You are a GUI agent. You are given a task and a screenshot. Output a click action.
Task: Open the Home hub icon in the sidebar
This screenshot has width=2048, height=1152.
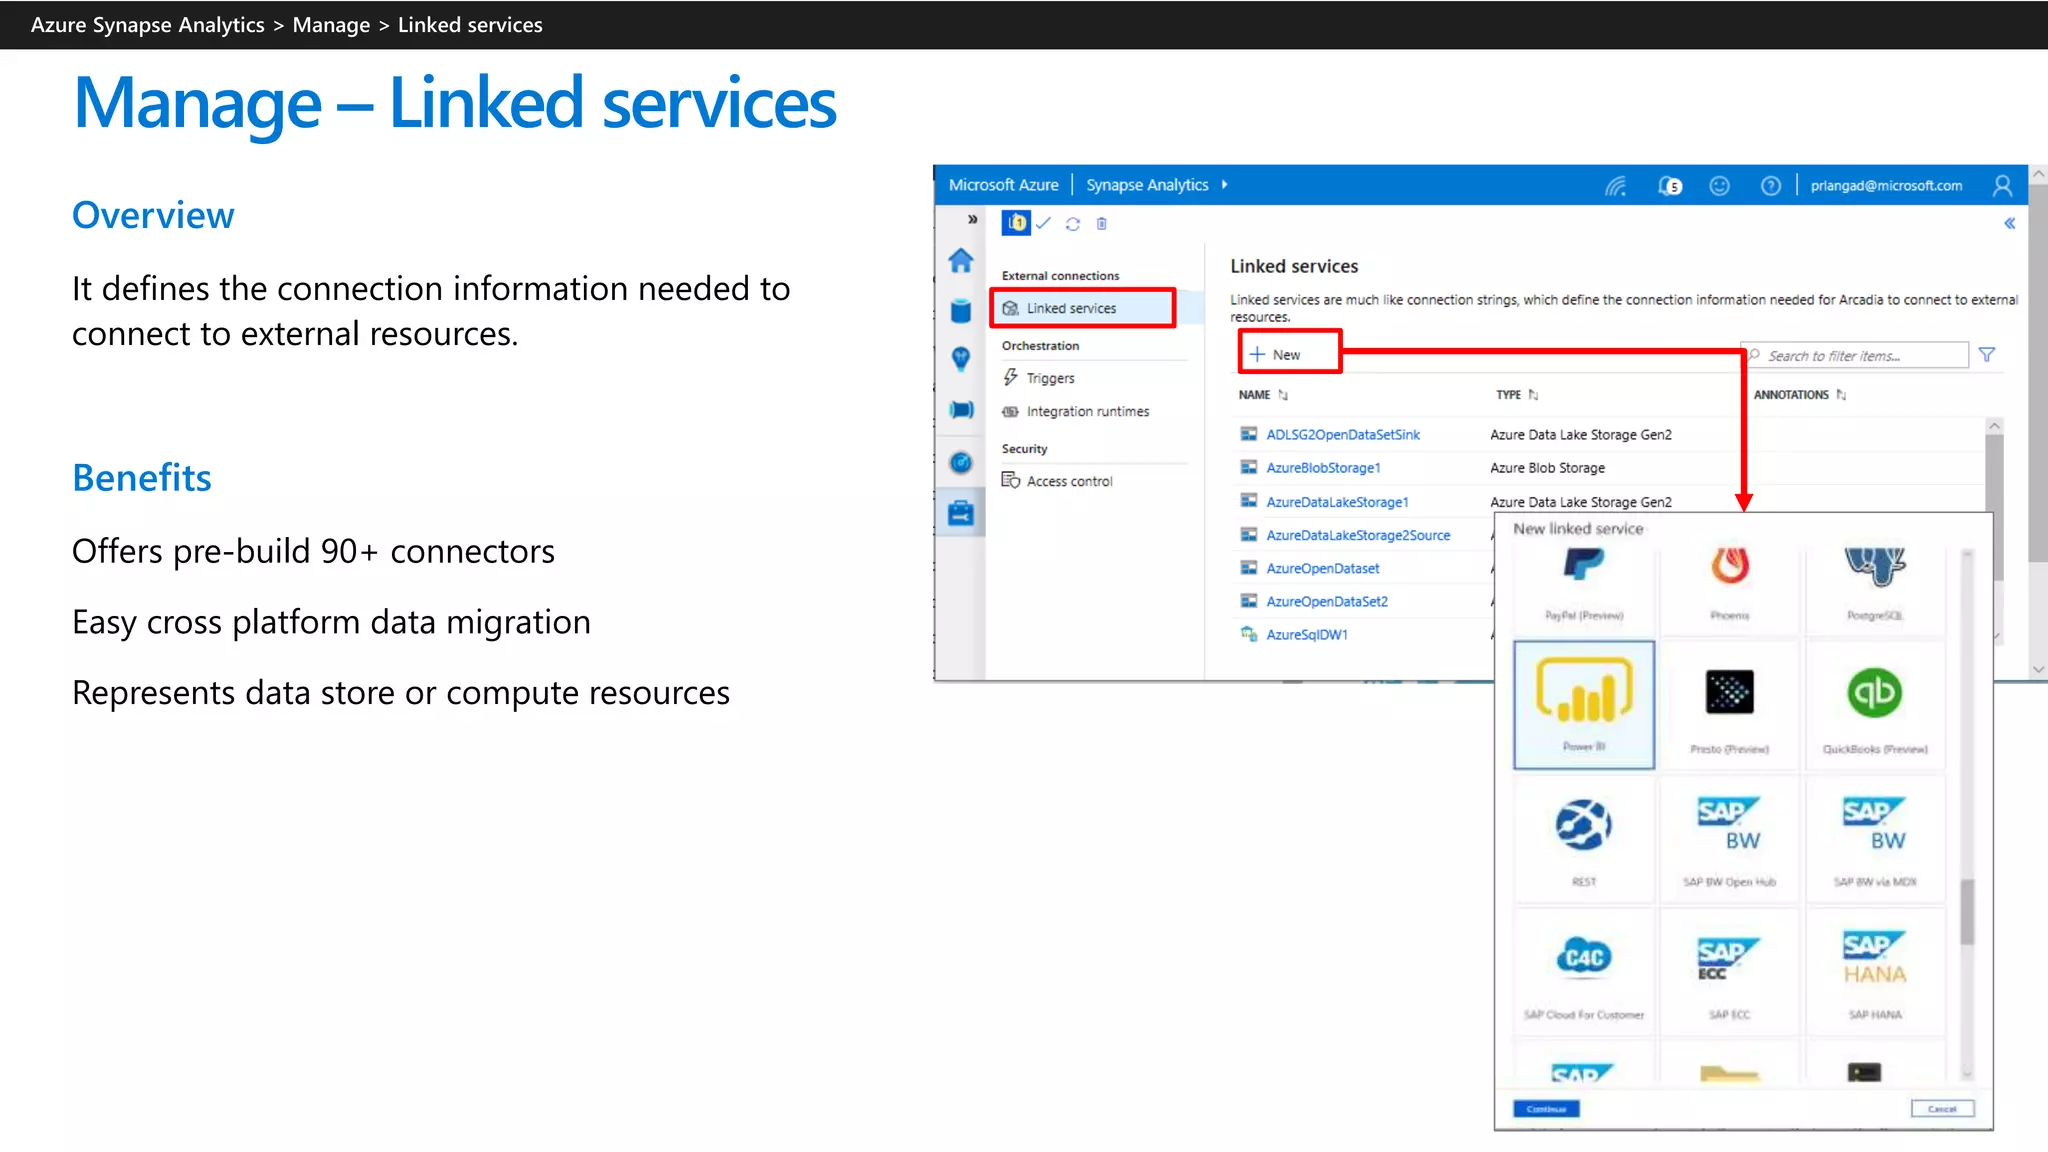[x=961, y=261]
